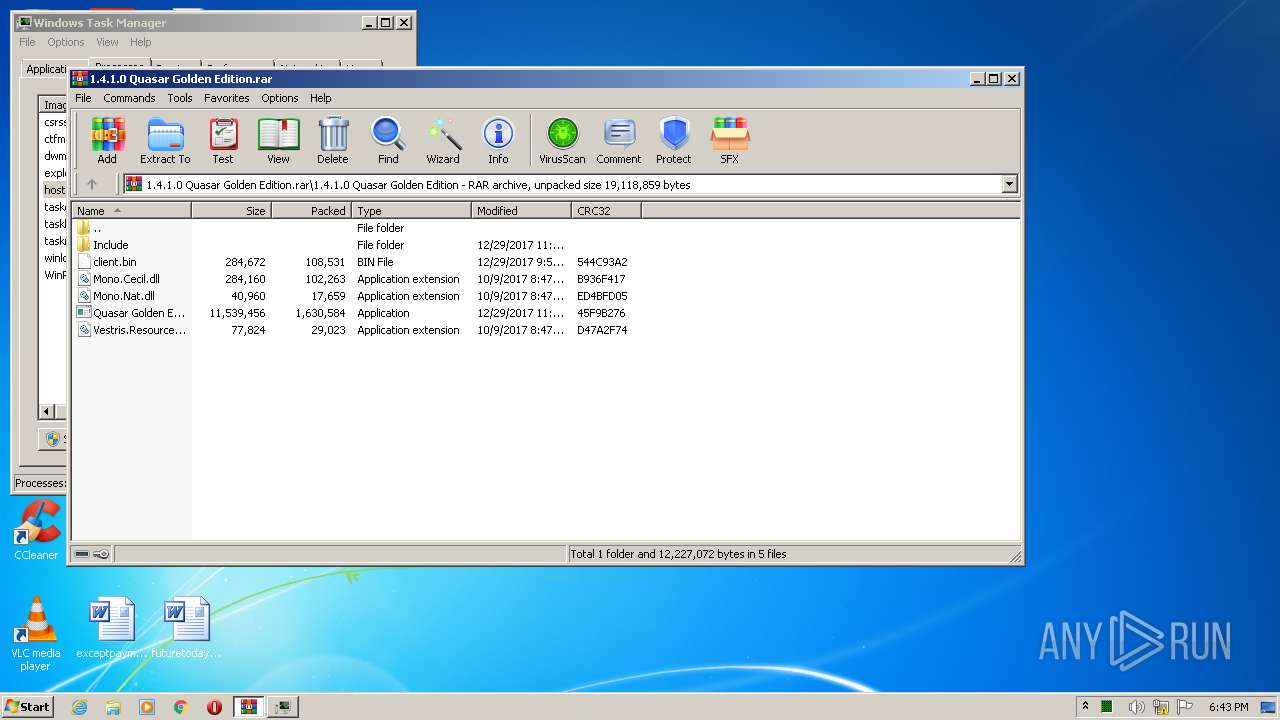Open the WinRAR Help menu
1280x720 pixels.
321,98
